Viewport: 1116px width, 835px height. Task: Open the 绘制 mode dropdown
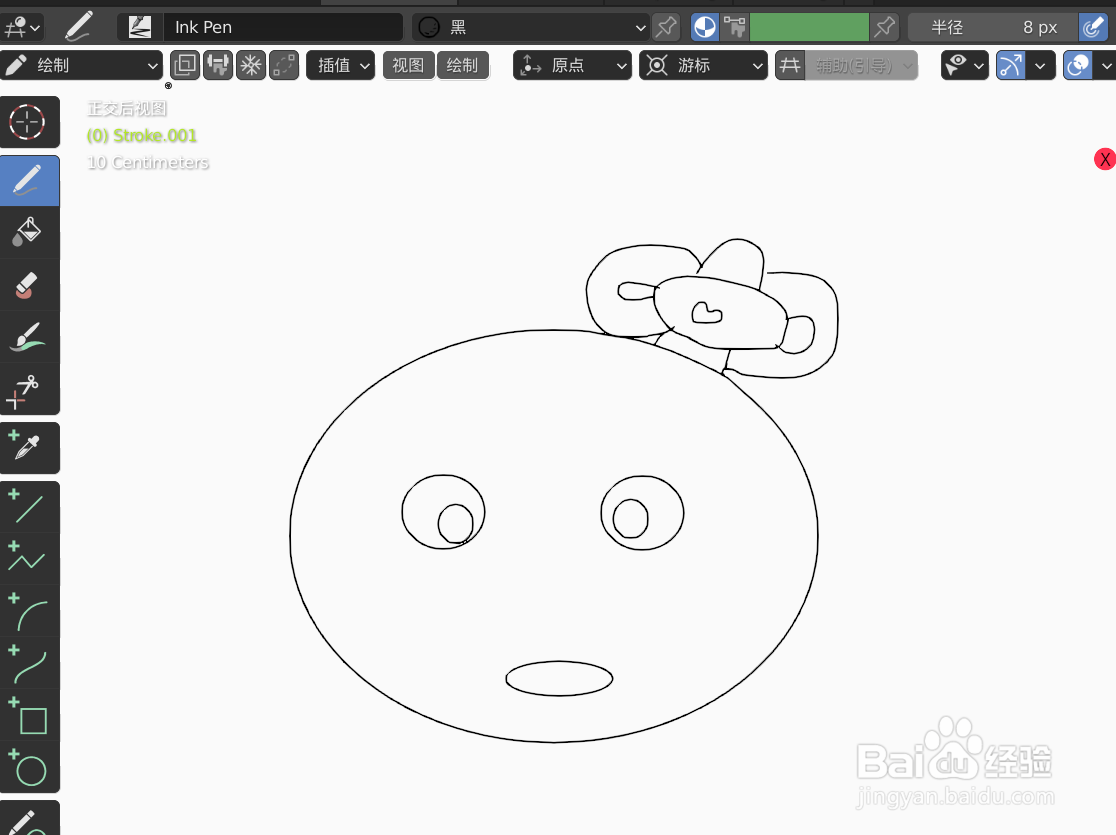pyautogui.click(x=81, y=65)
